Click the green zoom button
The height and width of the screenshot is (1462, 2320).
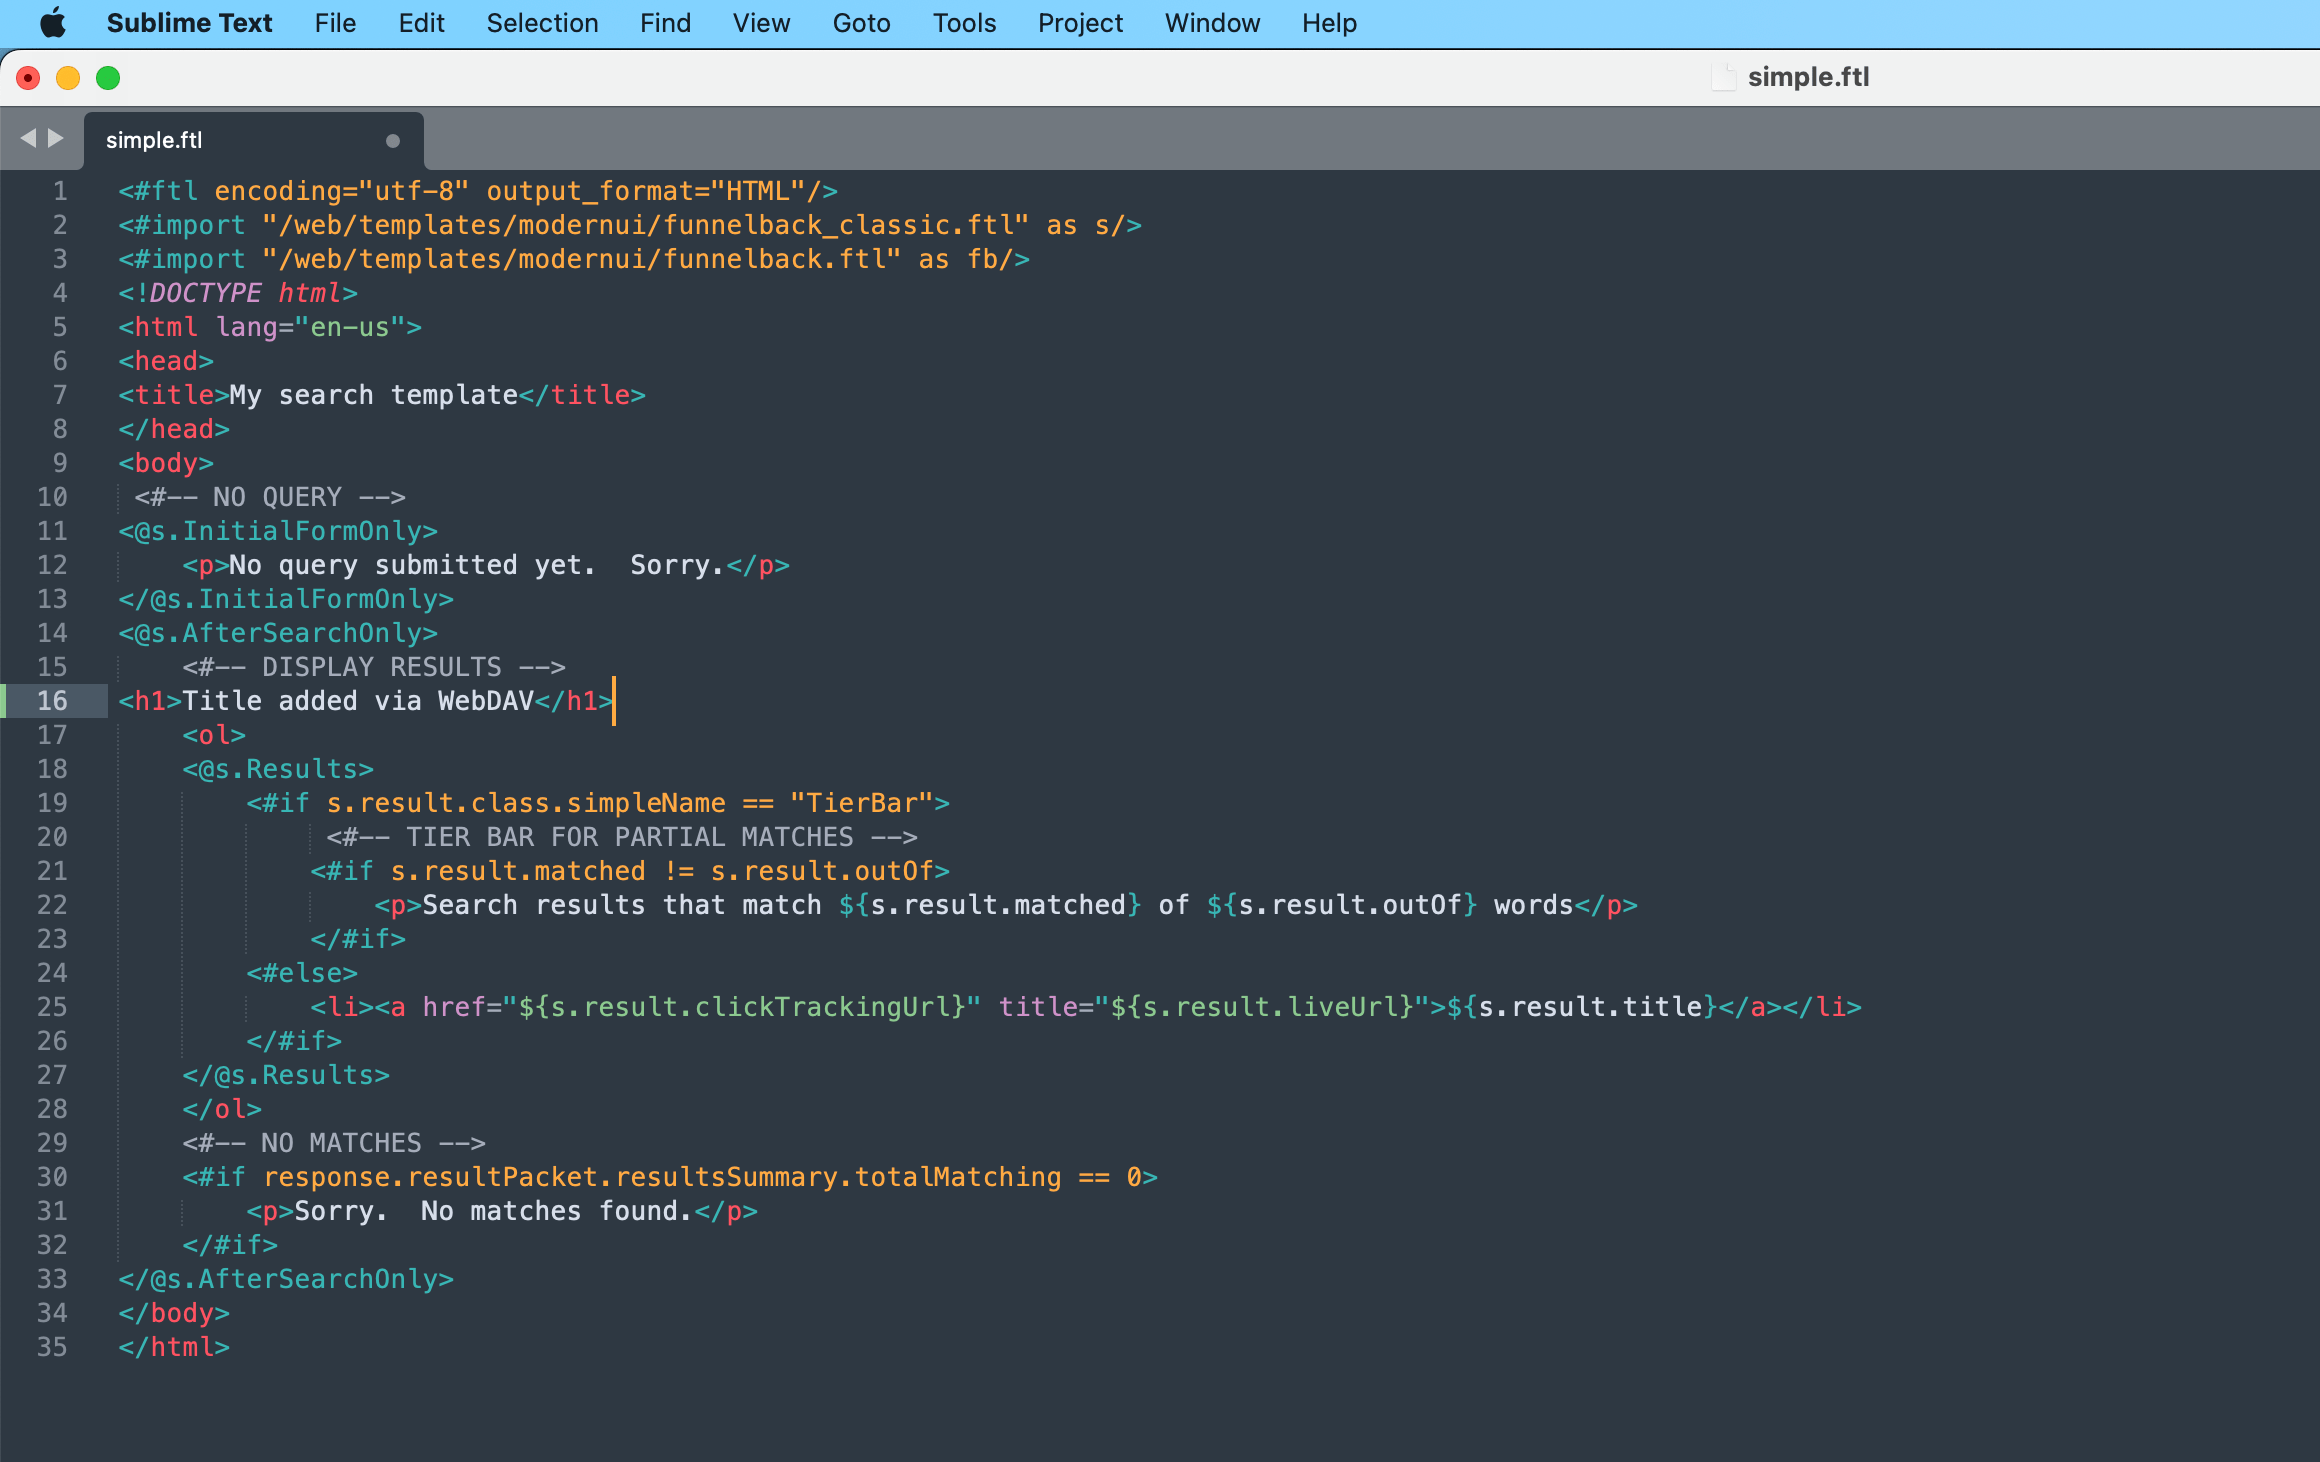click(107, 76)
